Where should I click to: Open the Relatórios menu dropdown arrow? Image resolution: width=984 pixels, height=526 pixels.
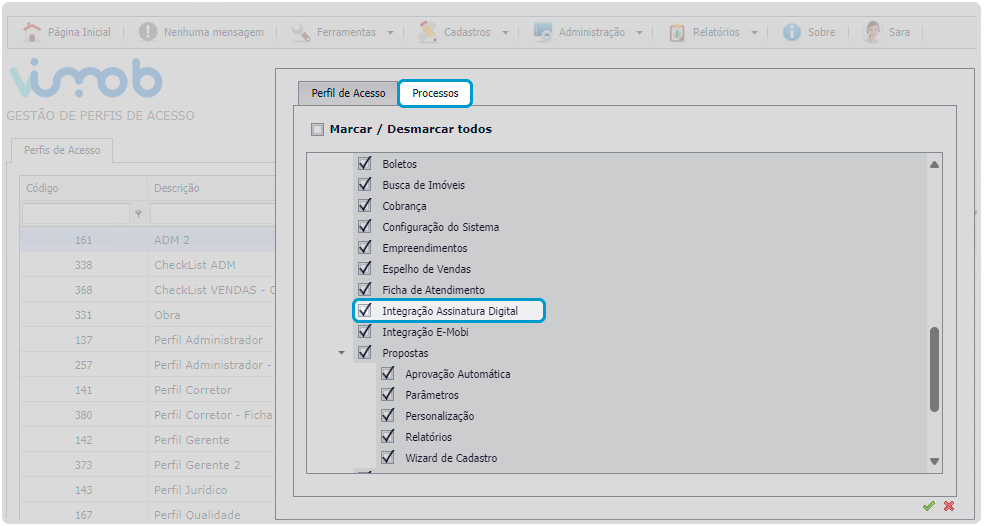[x=754, y=33]
